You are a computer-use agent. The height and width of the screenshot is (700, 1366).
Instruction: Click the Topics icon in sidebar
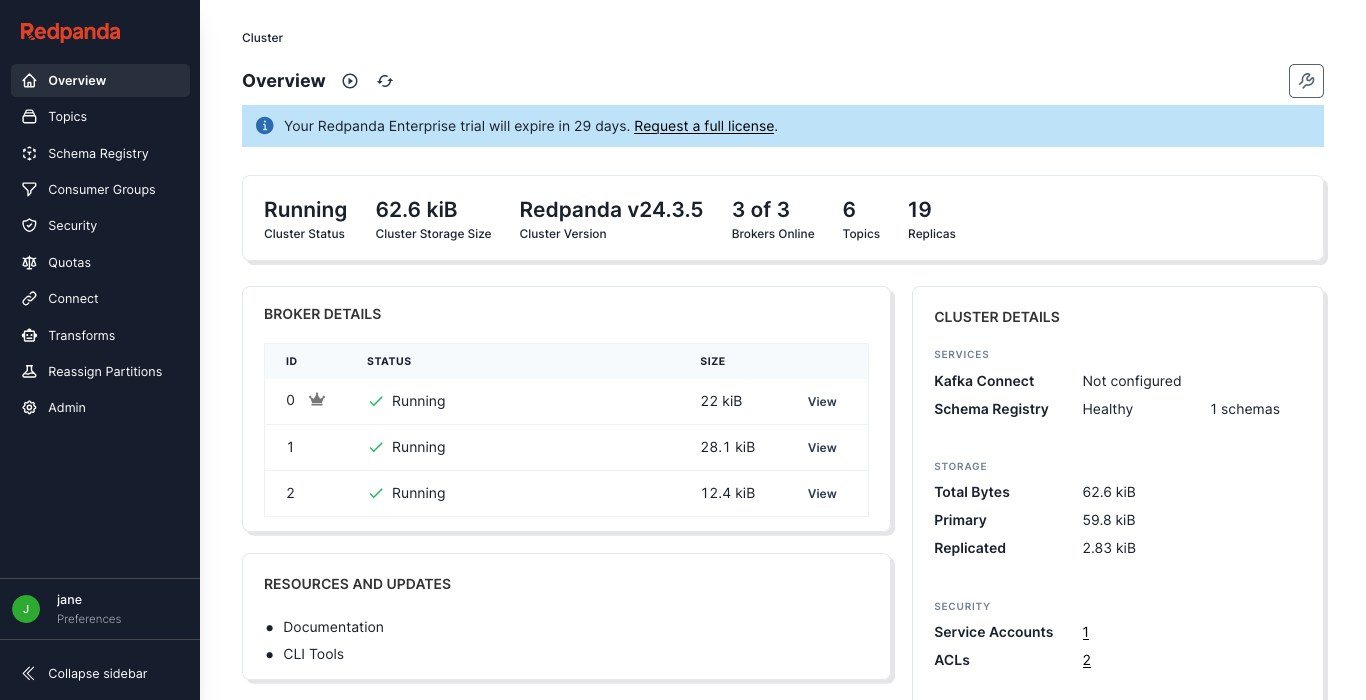pyautogui.click(x=30, y=117)
